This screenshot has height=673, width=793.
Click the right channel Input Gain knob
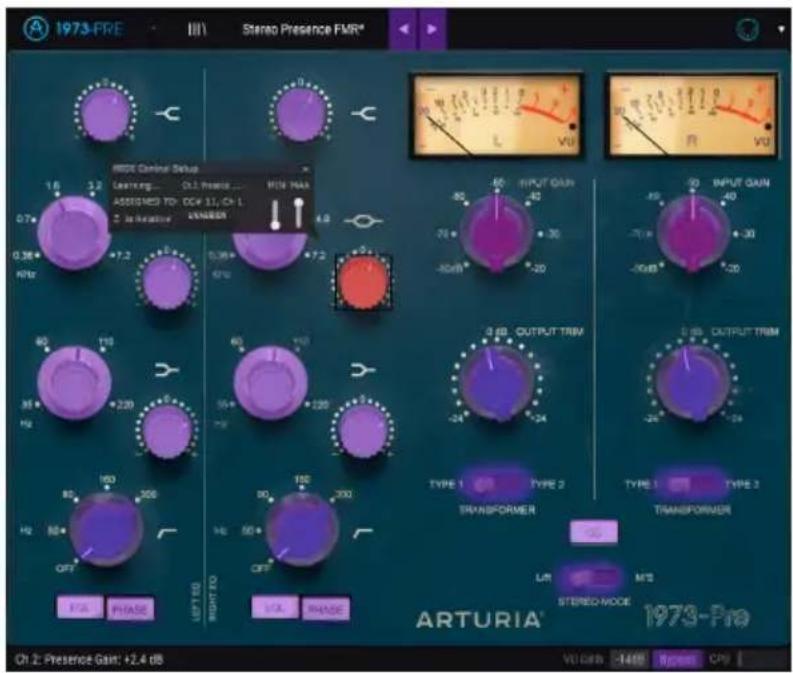point(693,234)
